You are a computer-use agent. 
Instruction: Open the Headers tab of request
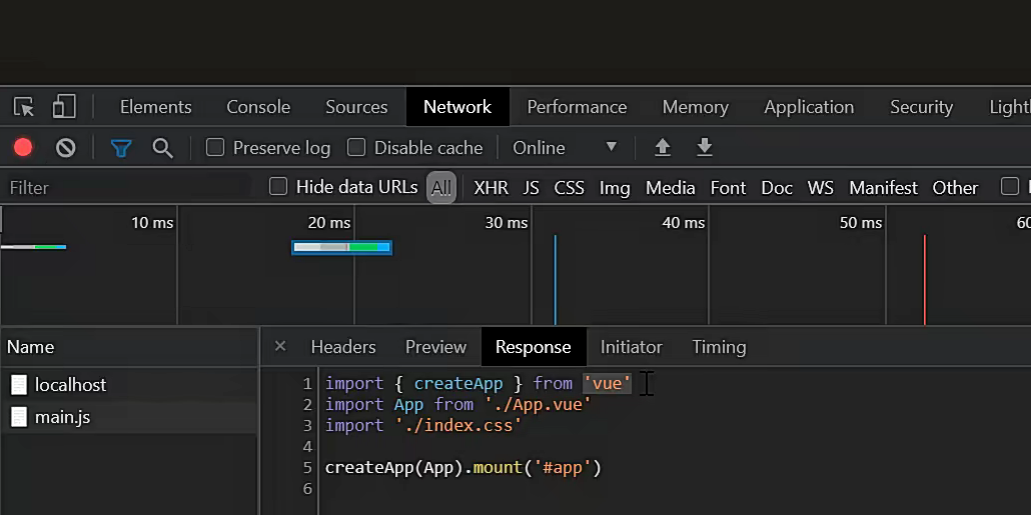(343, 347)
